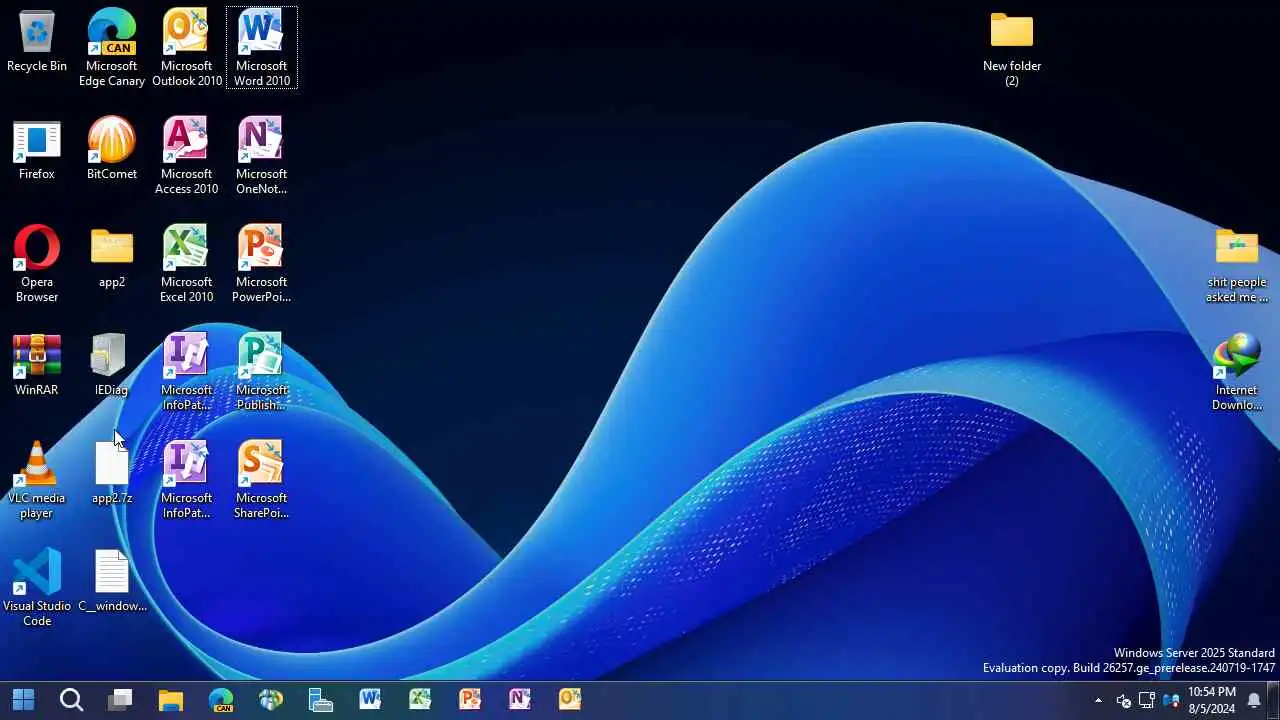Select the IEDiag desktop icon

(111, 365)
